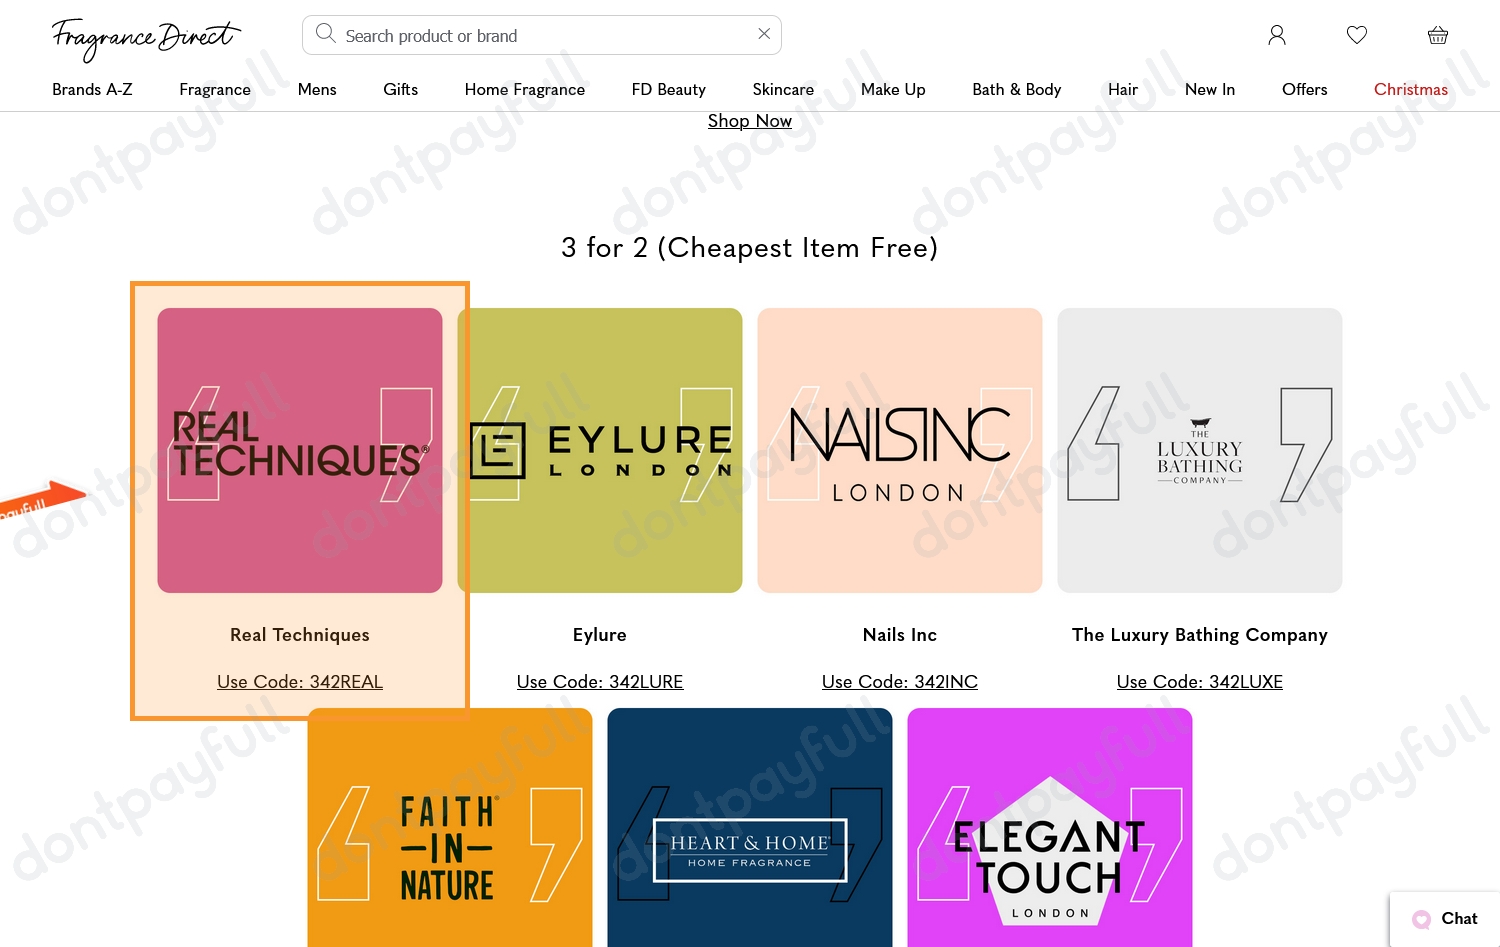Viewport: 1500px width, 947px height.
Task: Open the Brands A-Z menu
Action: [x=92, y=89]
